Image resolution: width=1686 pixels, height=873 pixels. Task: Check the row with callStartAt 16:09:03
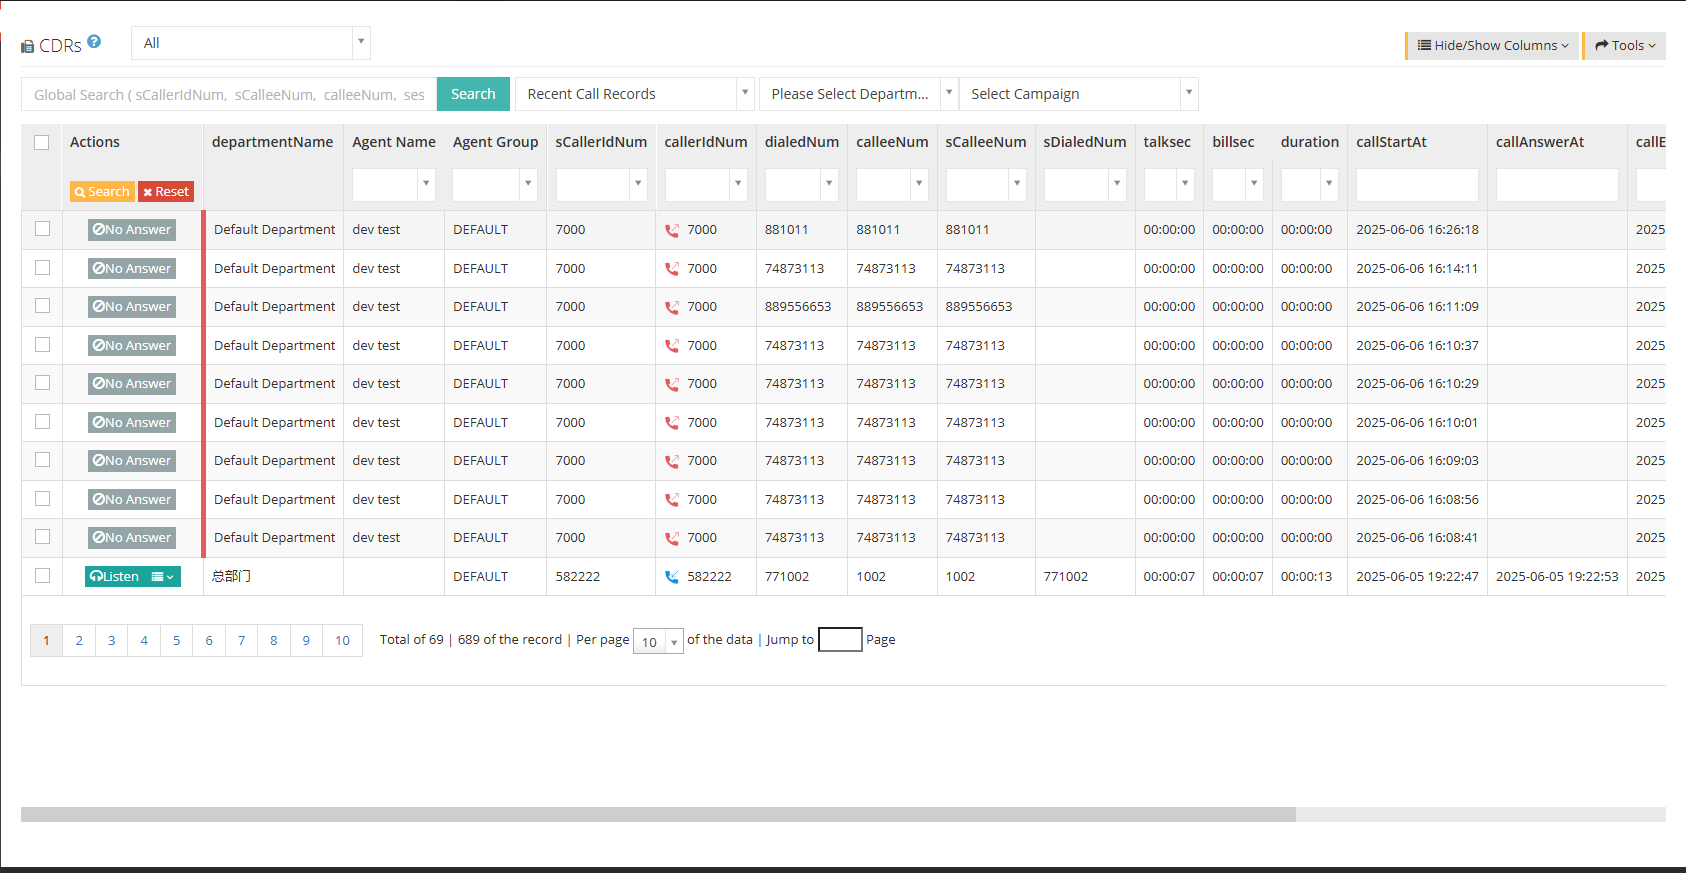pyautogui.click(x=42, y=460)
